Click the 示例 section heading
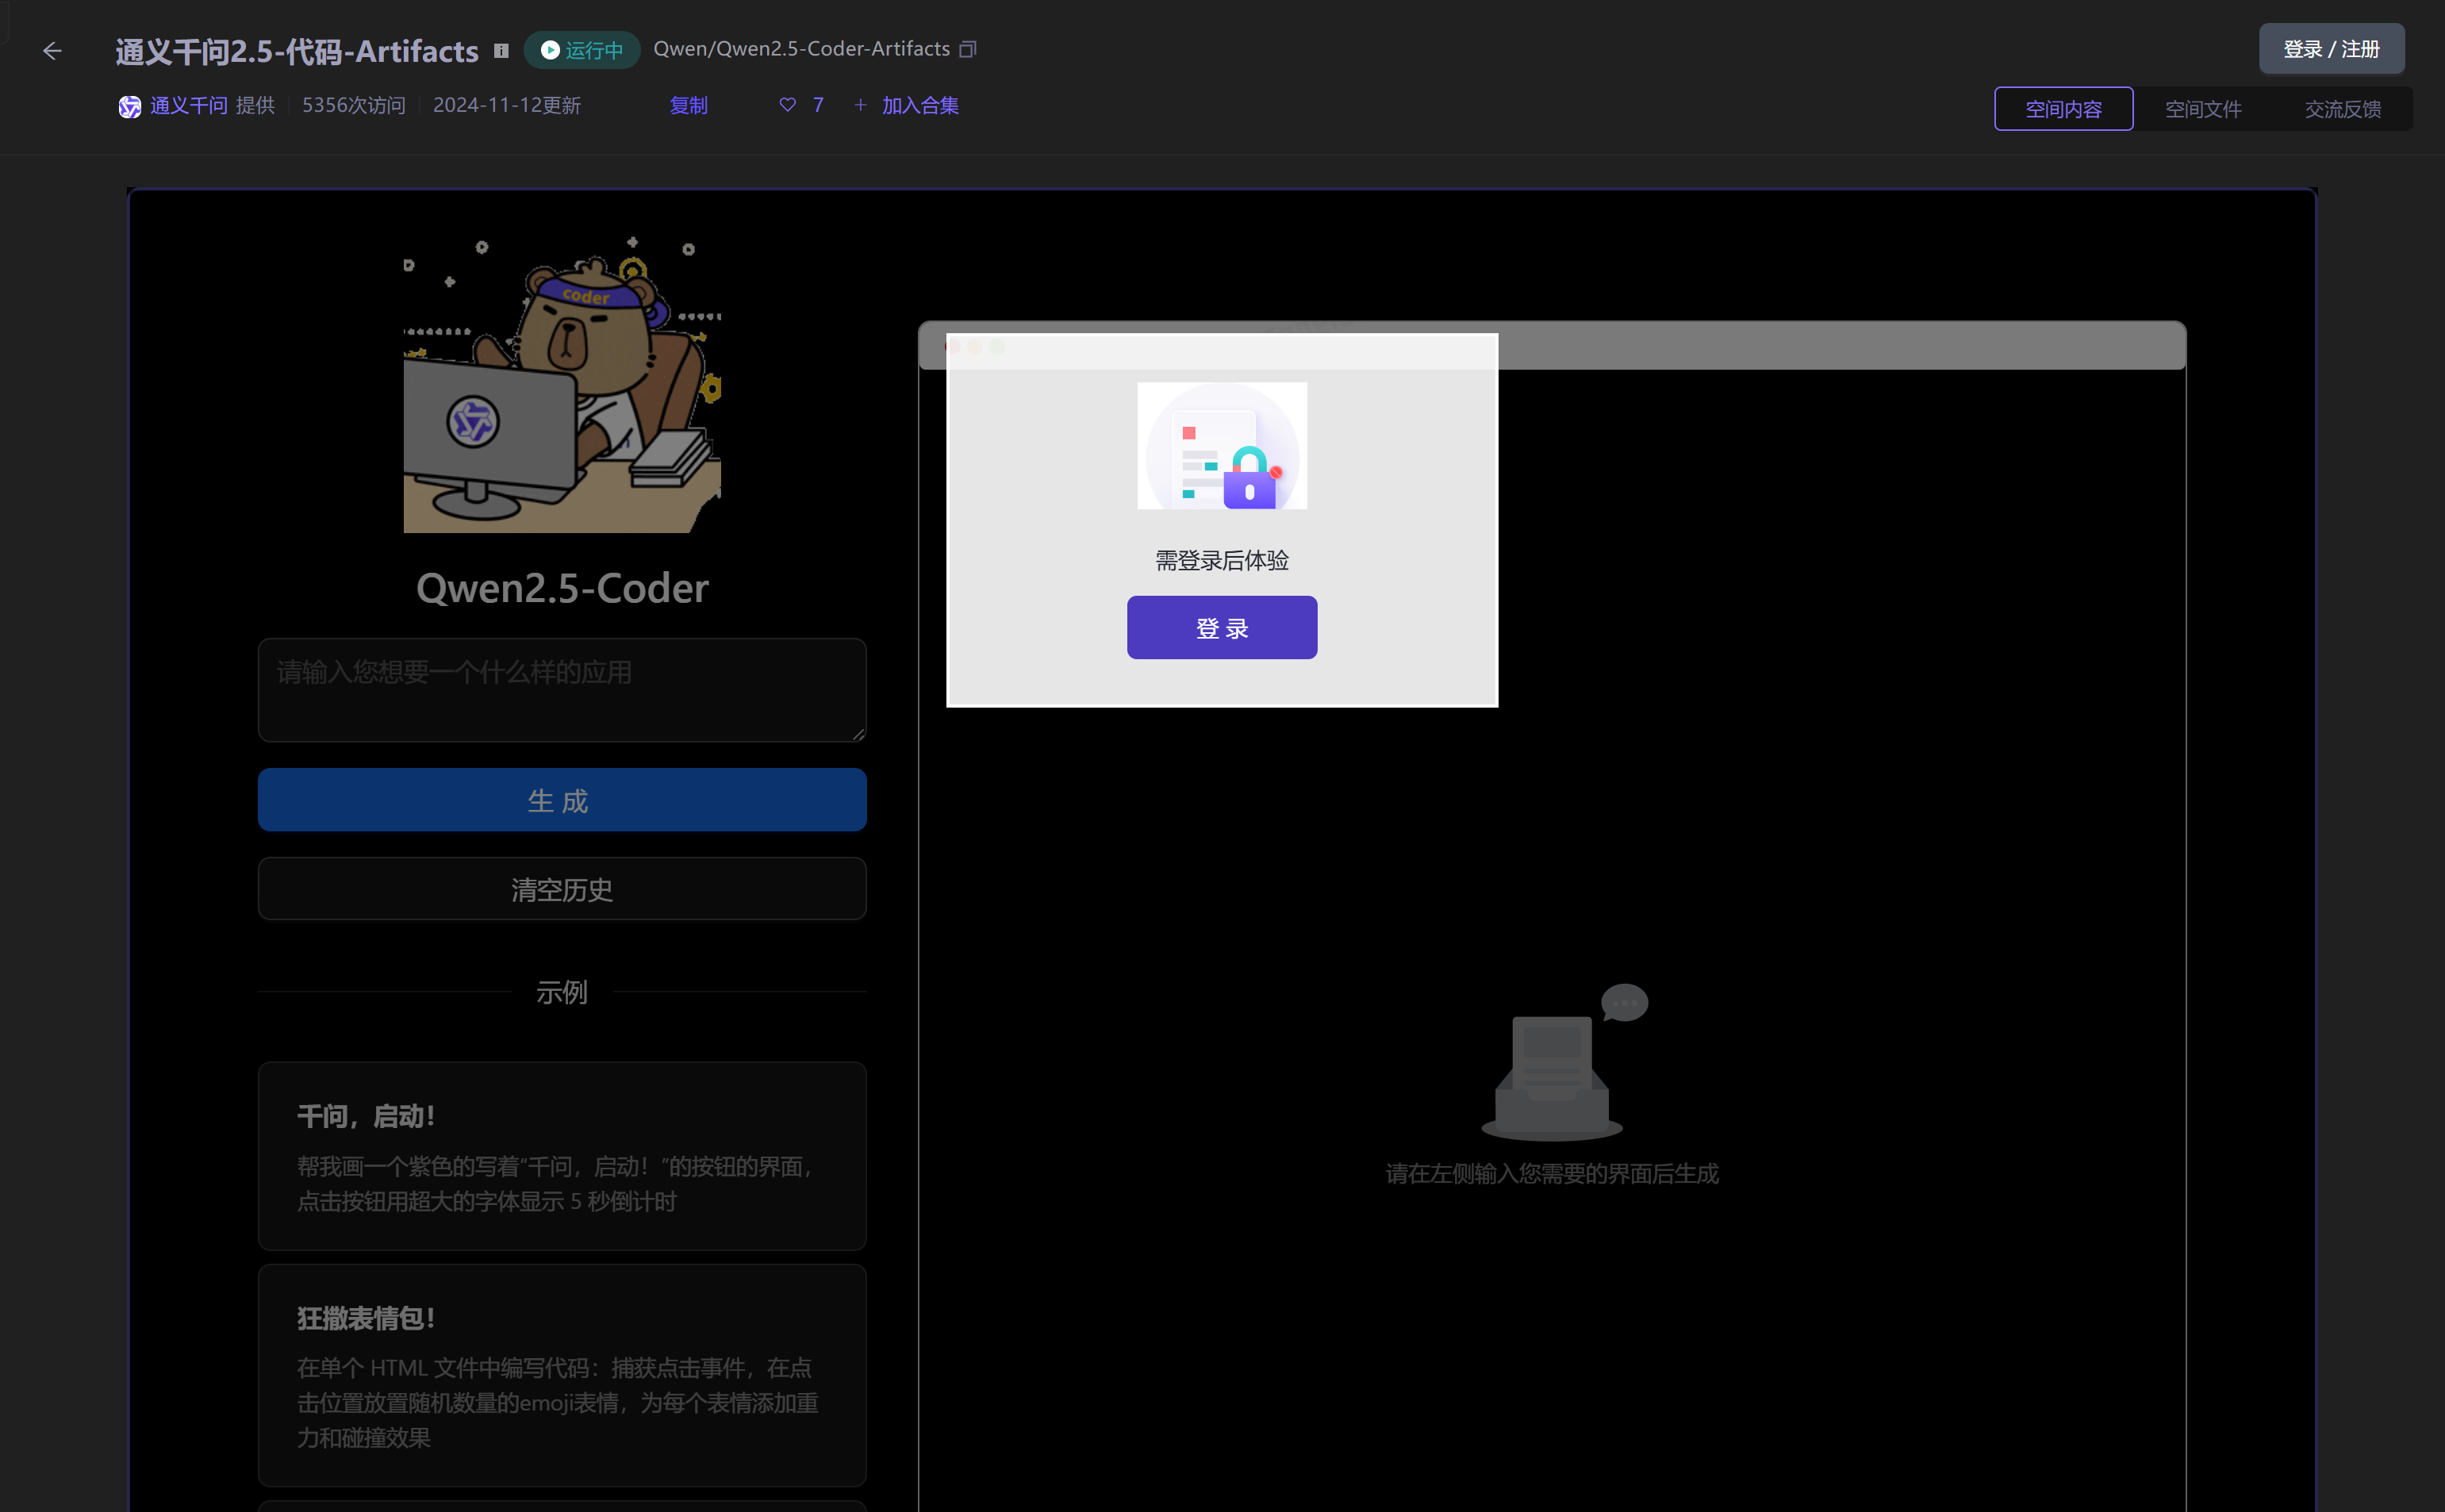2445x1512 pixels. tap(562, 992)
